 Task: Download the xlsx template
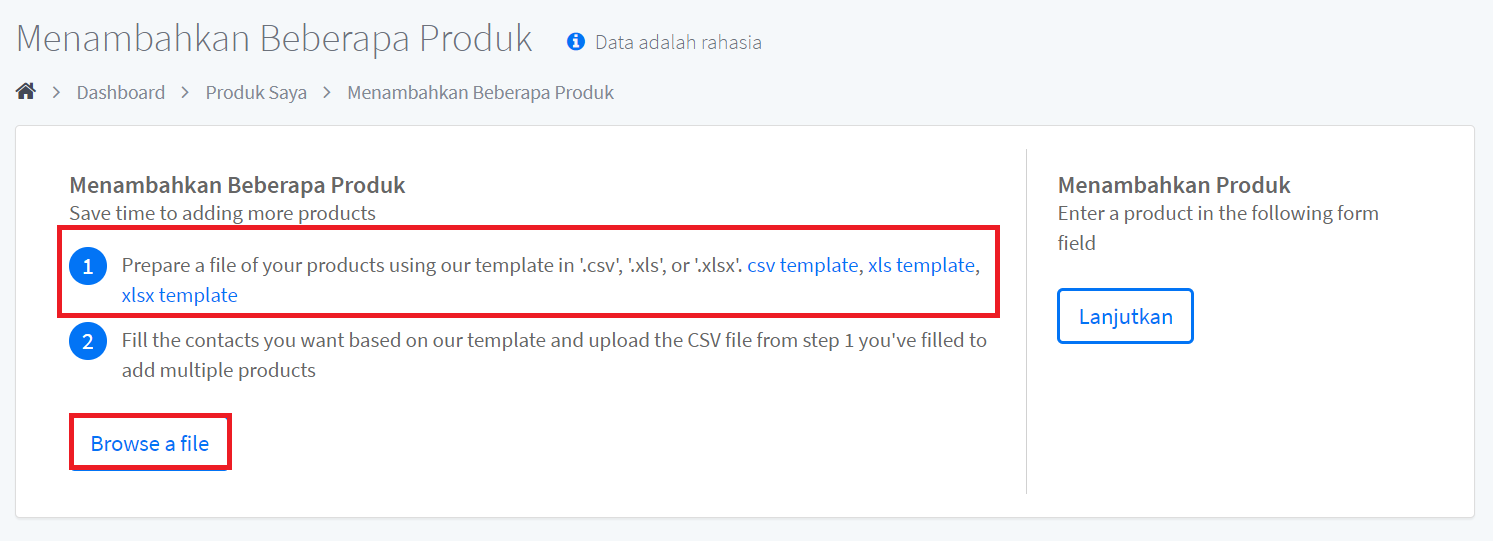180,295
